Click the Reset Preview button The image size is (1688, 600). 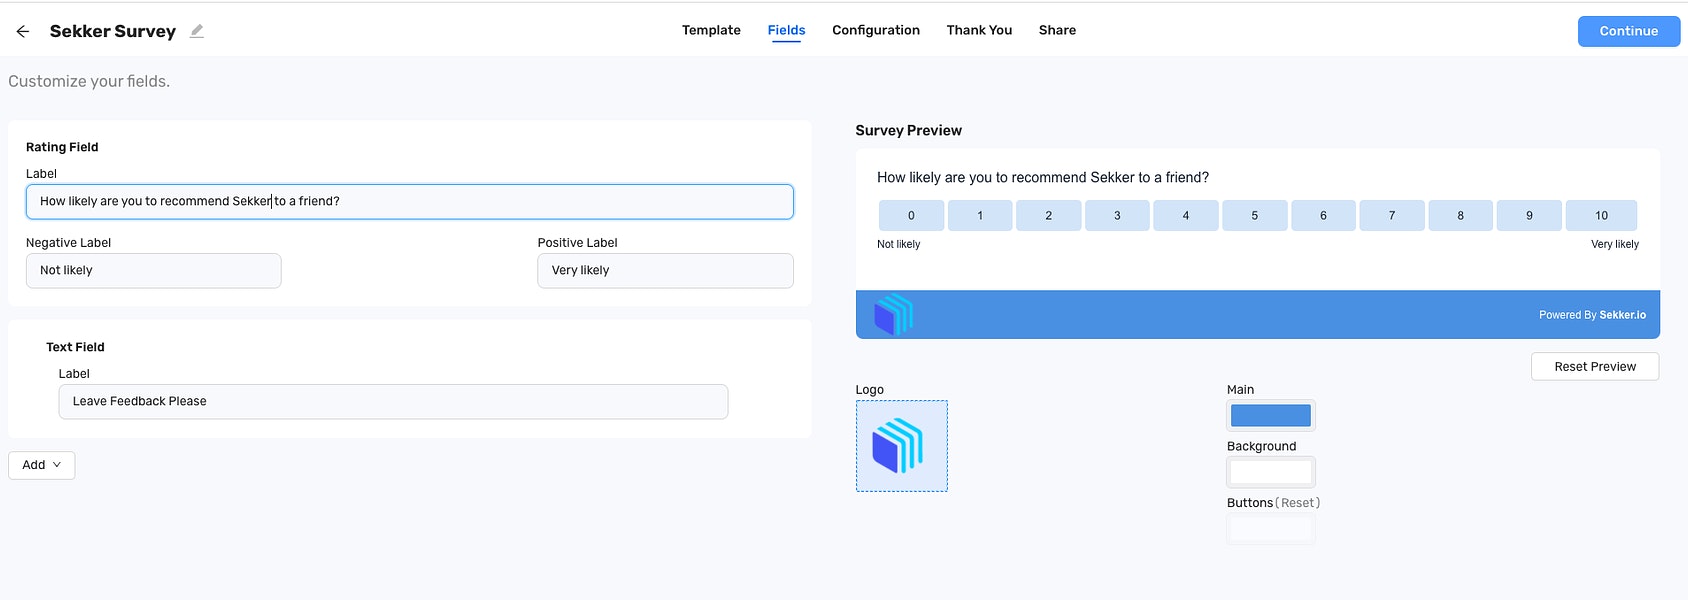pyautogui.click(x=1595, y=367)
